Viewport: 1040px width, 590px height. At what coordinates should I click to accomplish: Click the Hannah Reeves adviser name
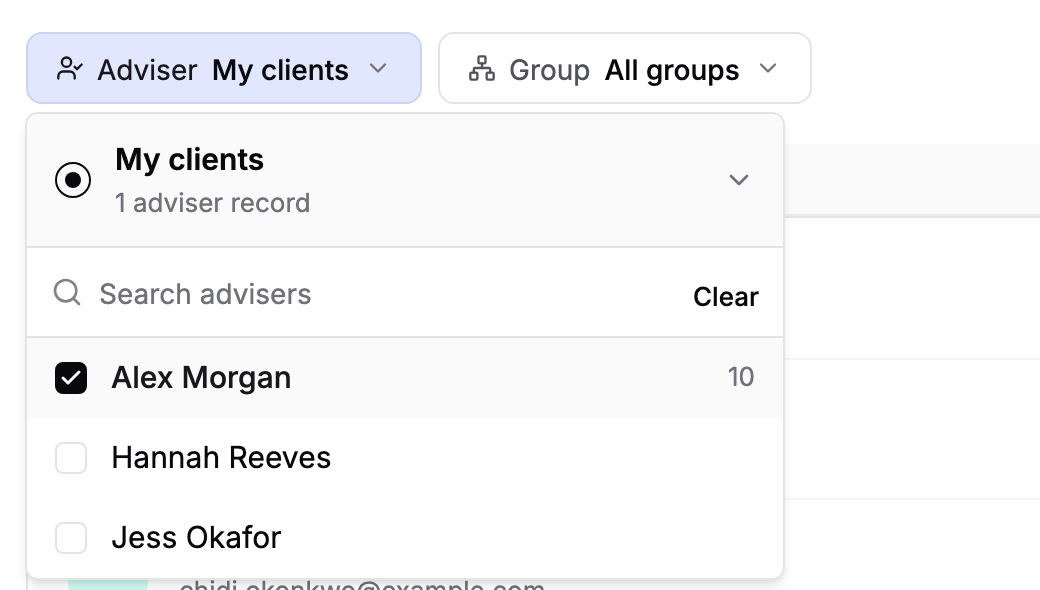tap(221, 458)
